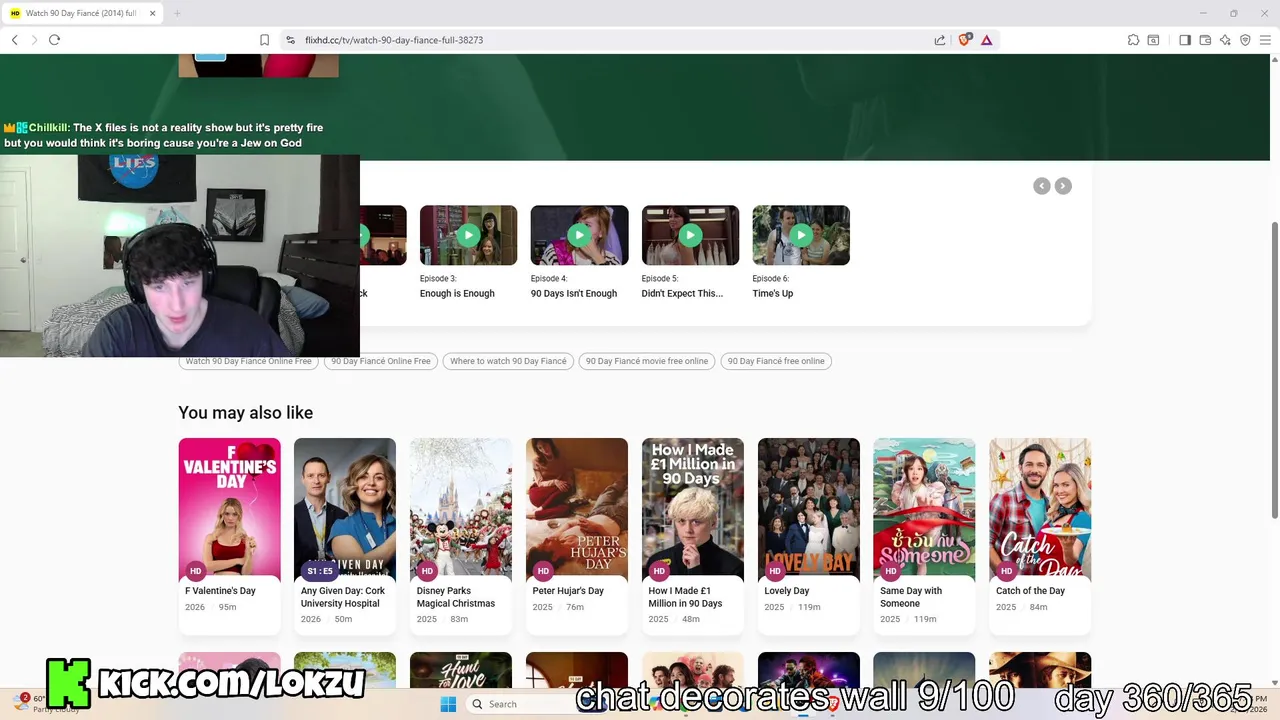Click the S1 : E5 badge on Any Given Day
Image resolution: width=1280 pixels, height=720 pixels.
[320, 571]
